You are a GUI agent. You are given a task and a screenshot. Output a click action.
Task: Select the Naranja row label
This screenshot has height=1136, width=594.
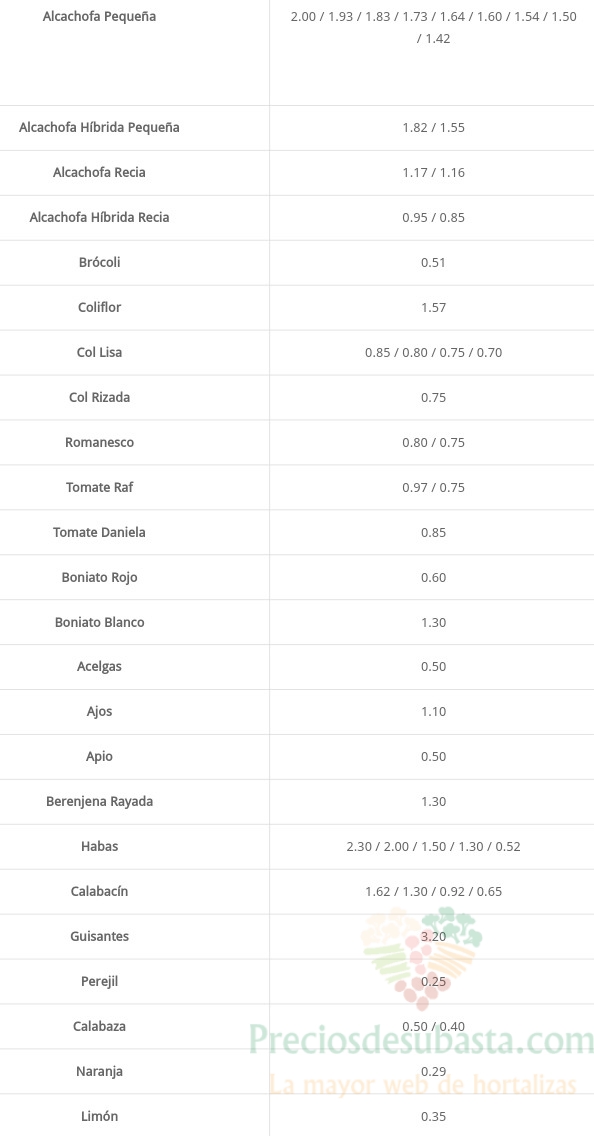[x=99, y=1071]
